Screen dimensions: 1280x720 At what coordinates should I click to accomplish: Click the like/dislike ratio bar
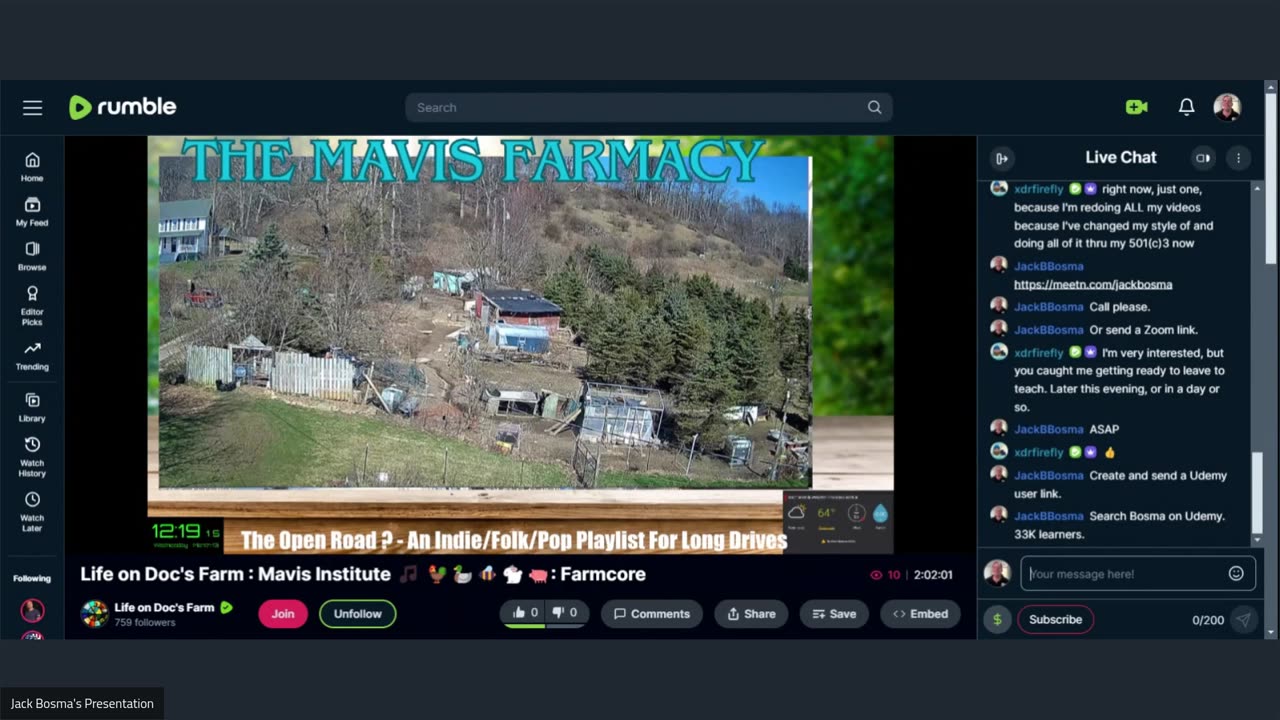(545, 626)
